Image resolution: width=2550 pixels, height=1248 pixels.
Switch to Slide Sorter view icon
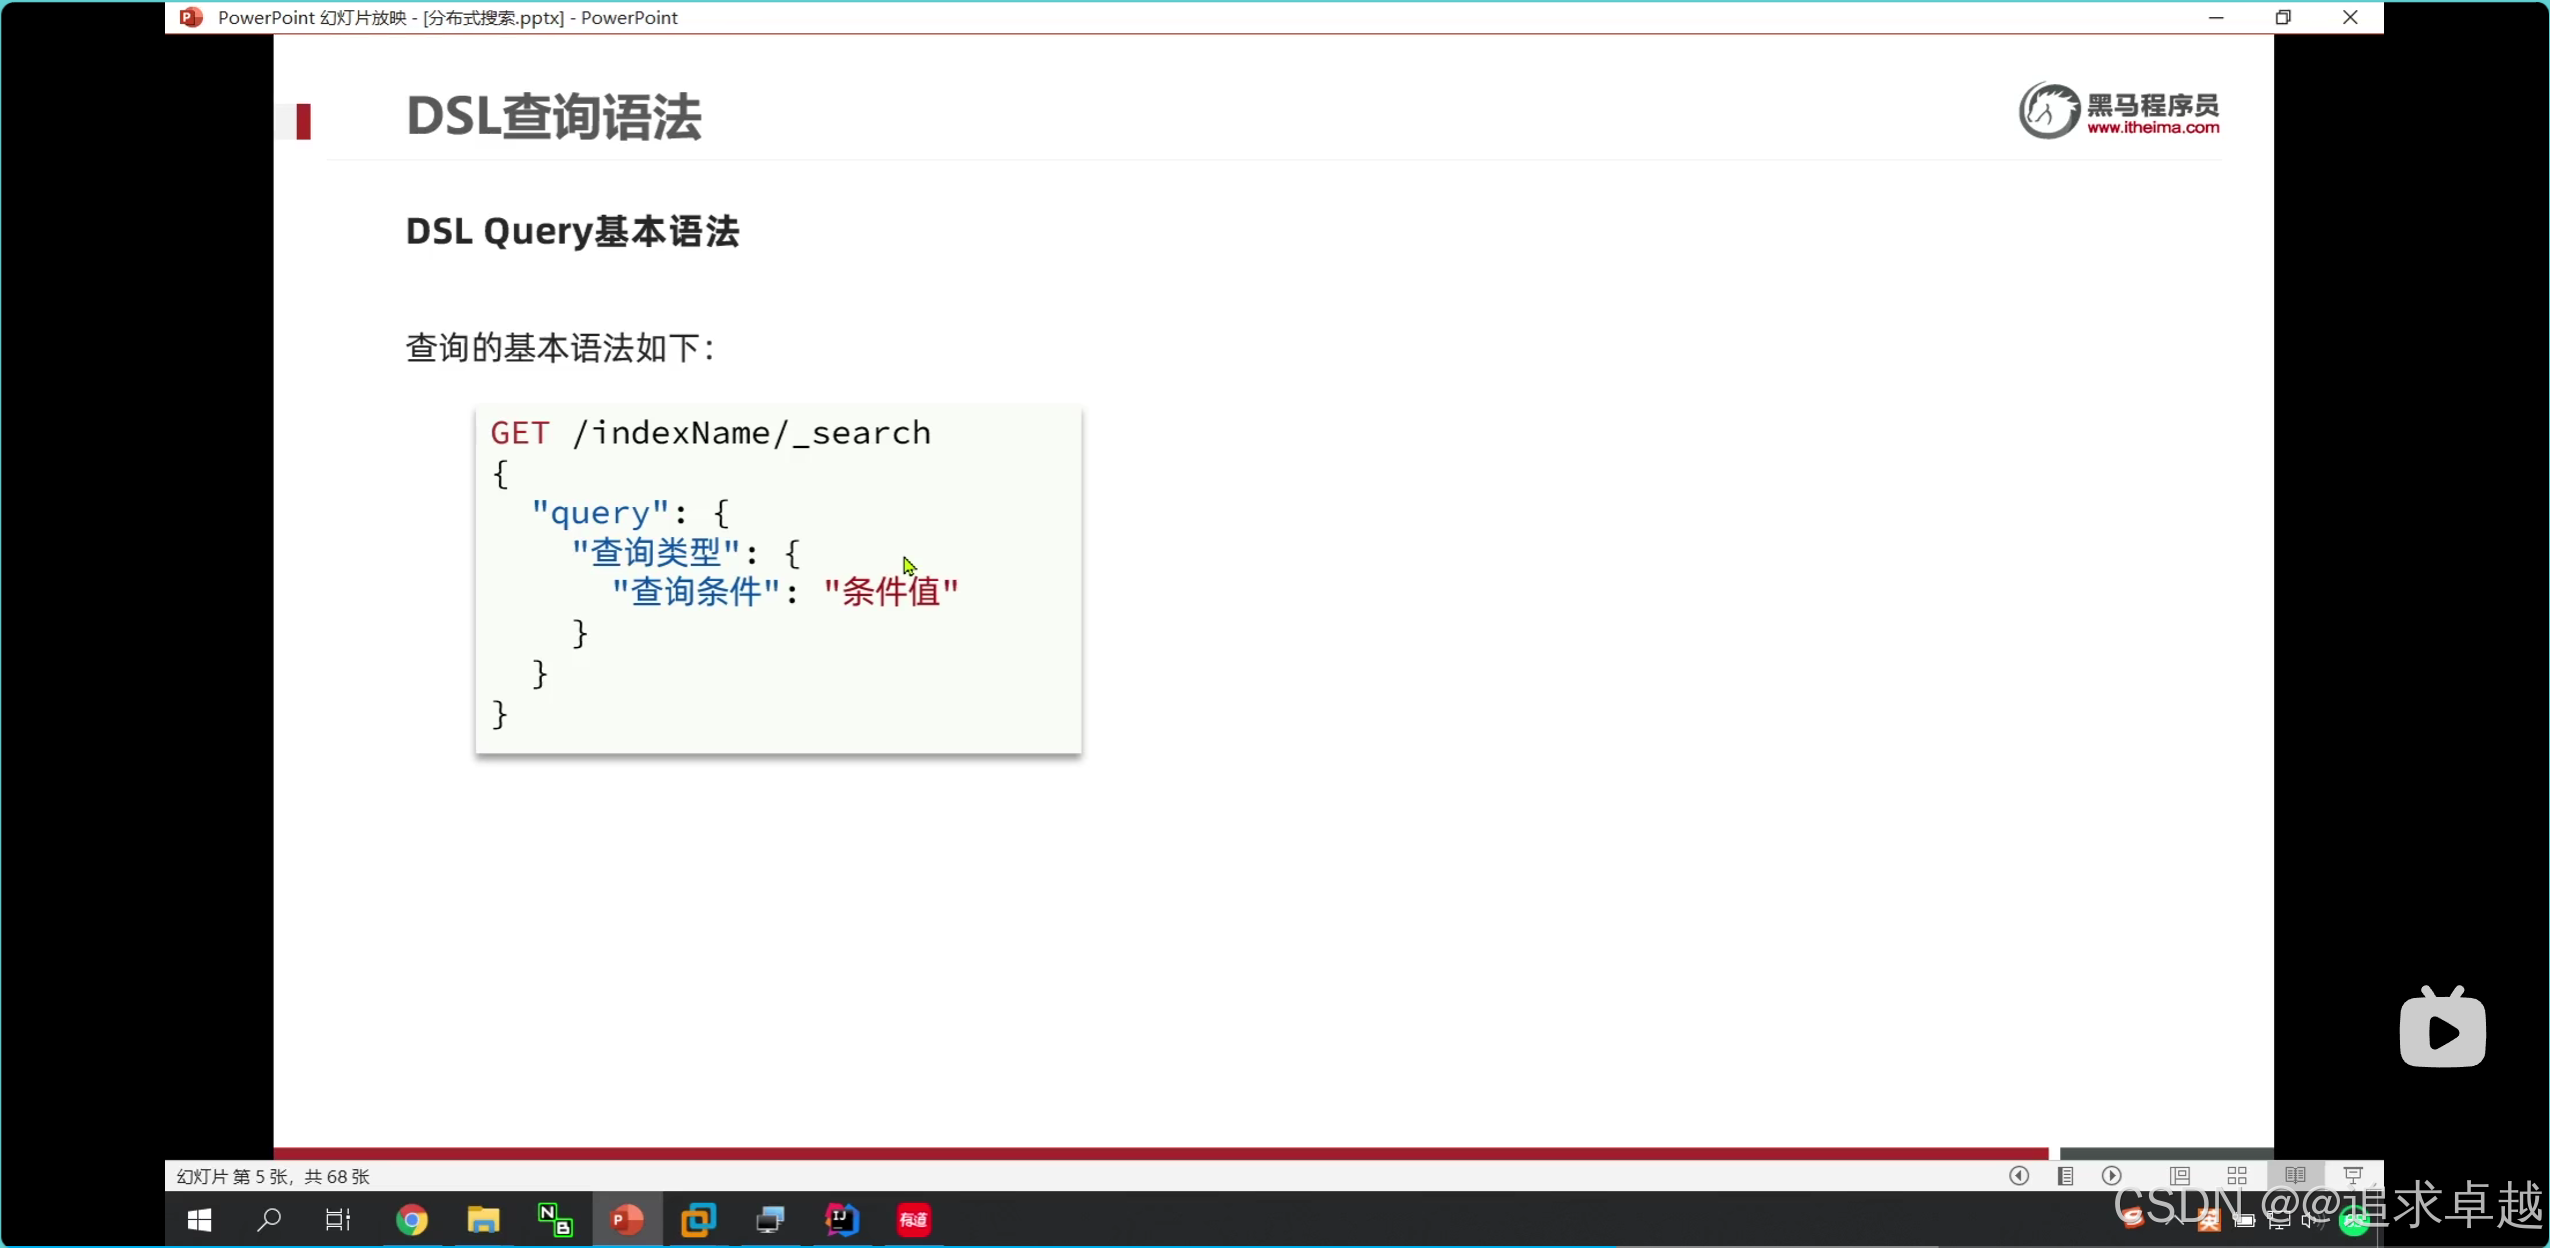2237,1176
